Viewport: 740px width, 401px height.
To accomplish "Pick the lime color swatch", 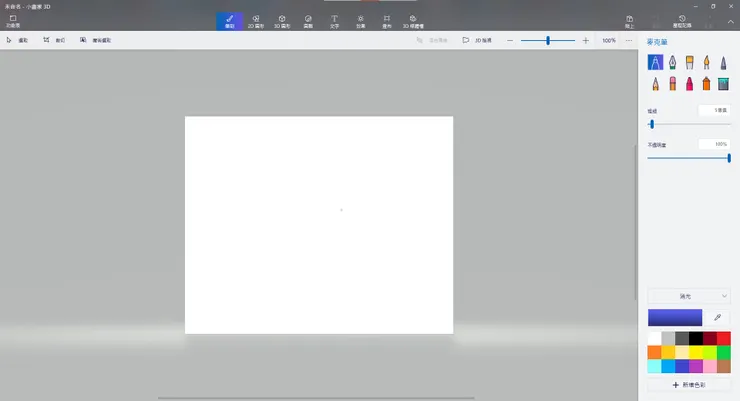I will (710, 352).
